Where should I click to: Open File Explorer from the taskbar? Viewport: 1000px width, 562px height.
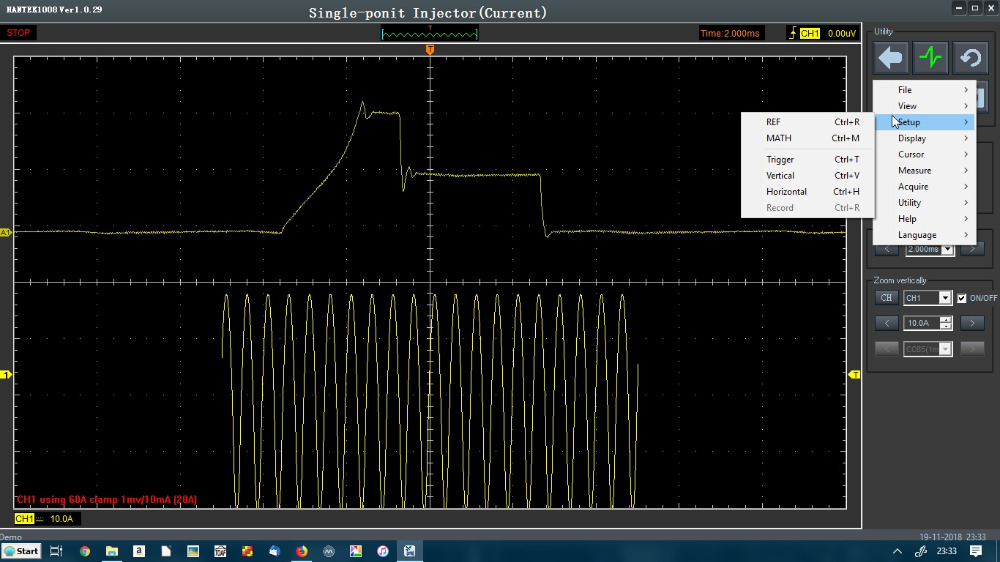click(112, 551)
